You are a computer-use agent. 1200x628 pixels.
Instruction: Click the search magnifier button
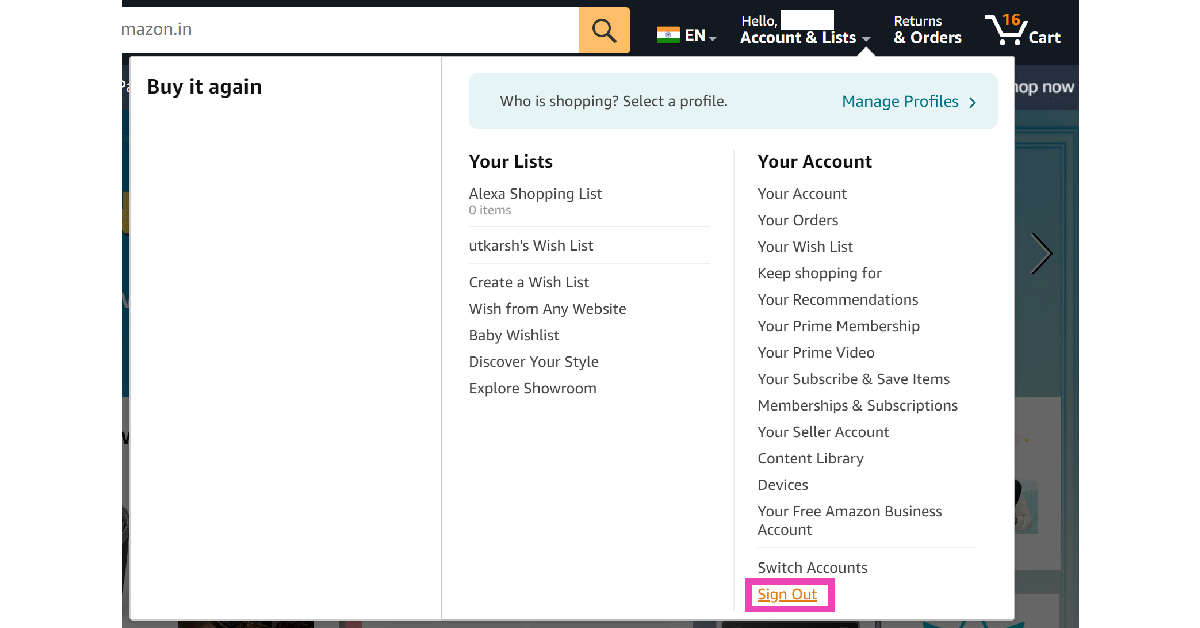(604, 30)
